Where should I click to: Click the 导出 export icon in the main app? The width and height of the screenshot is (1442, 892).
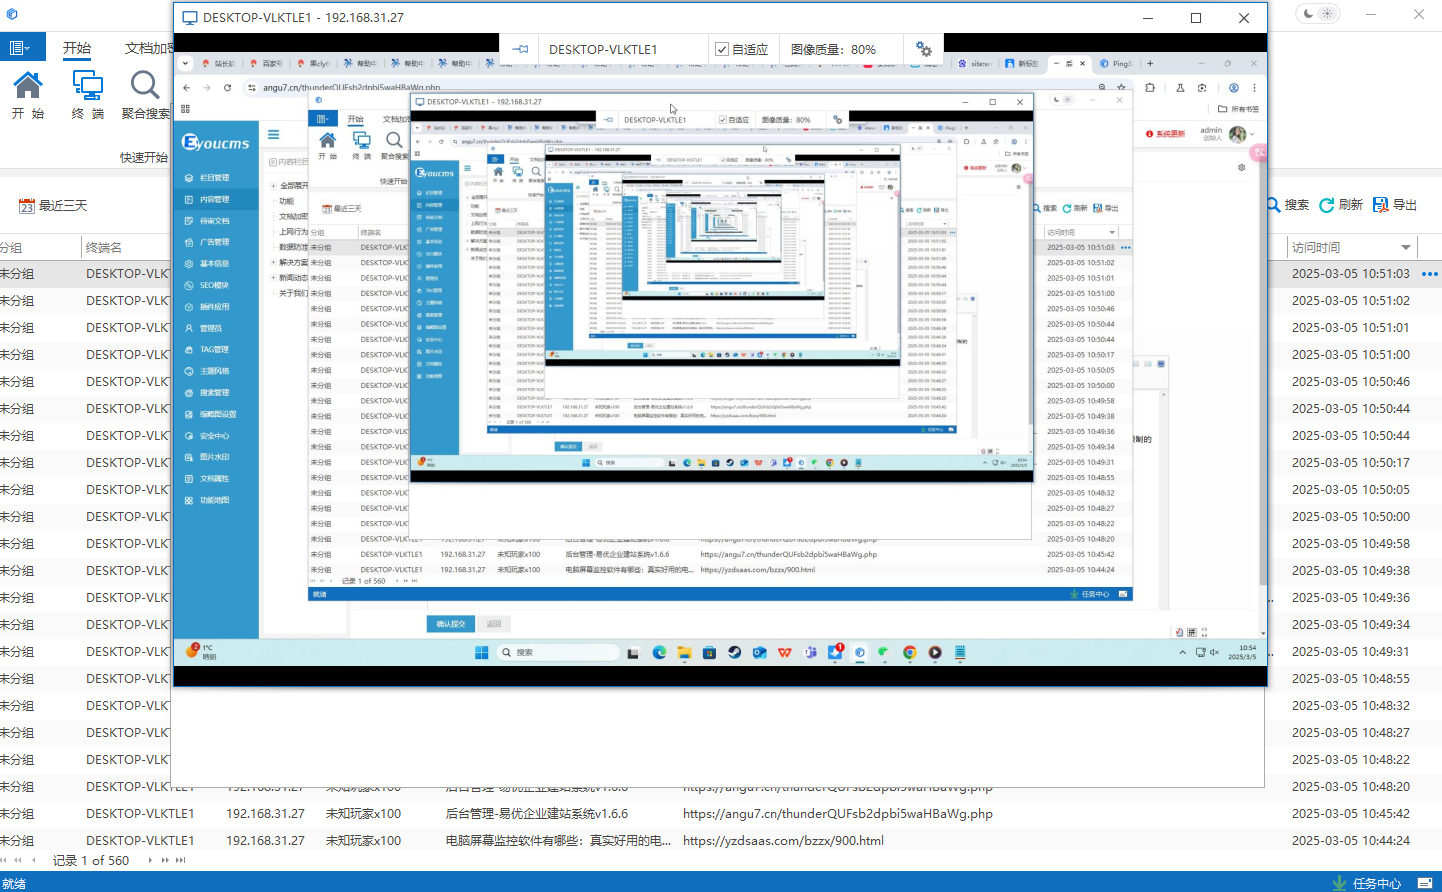[1381, 205]
